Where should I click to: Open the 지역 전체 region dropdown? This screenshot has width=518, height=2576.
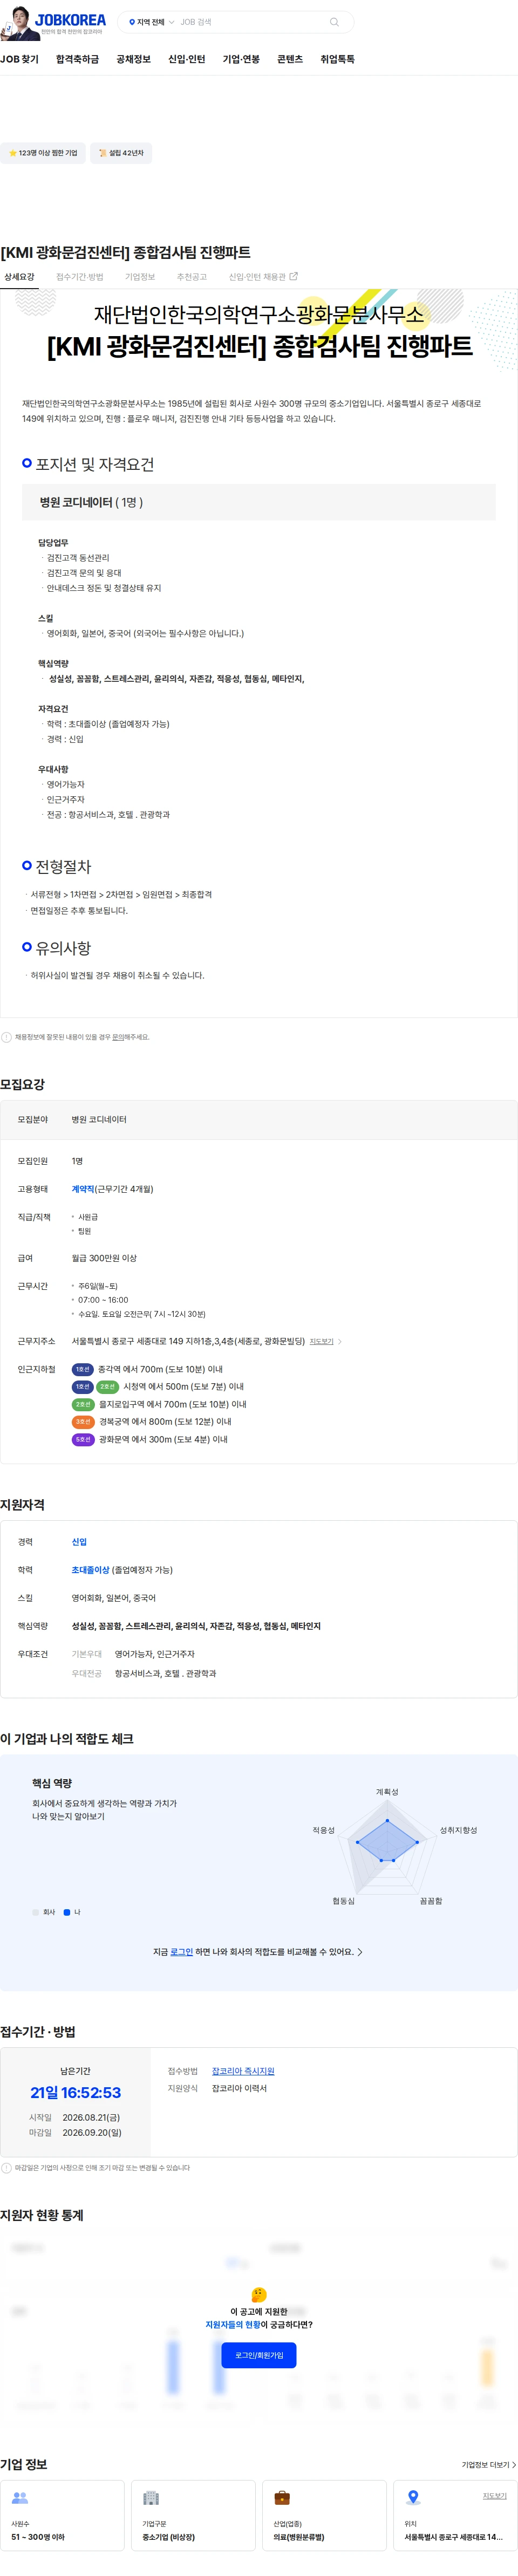click(x=151, y=22)
